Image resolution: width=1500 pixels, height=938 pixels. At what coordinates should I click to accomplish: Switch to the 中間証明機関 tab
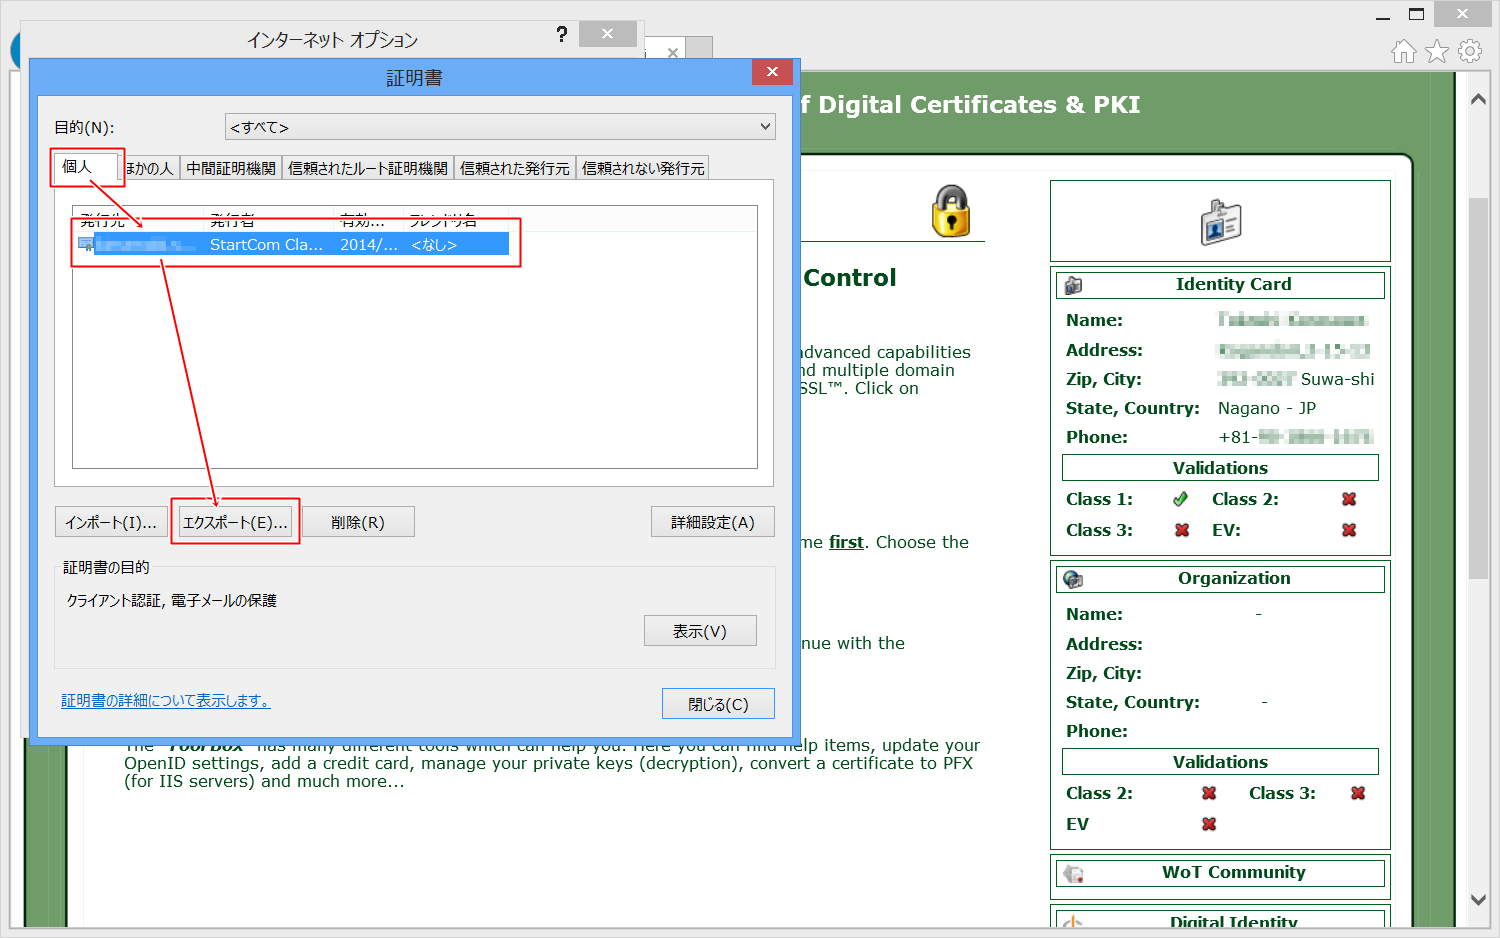pyautogui.click(x=231, y=168)
